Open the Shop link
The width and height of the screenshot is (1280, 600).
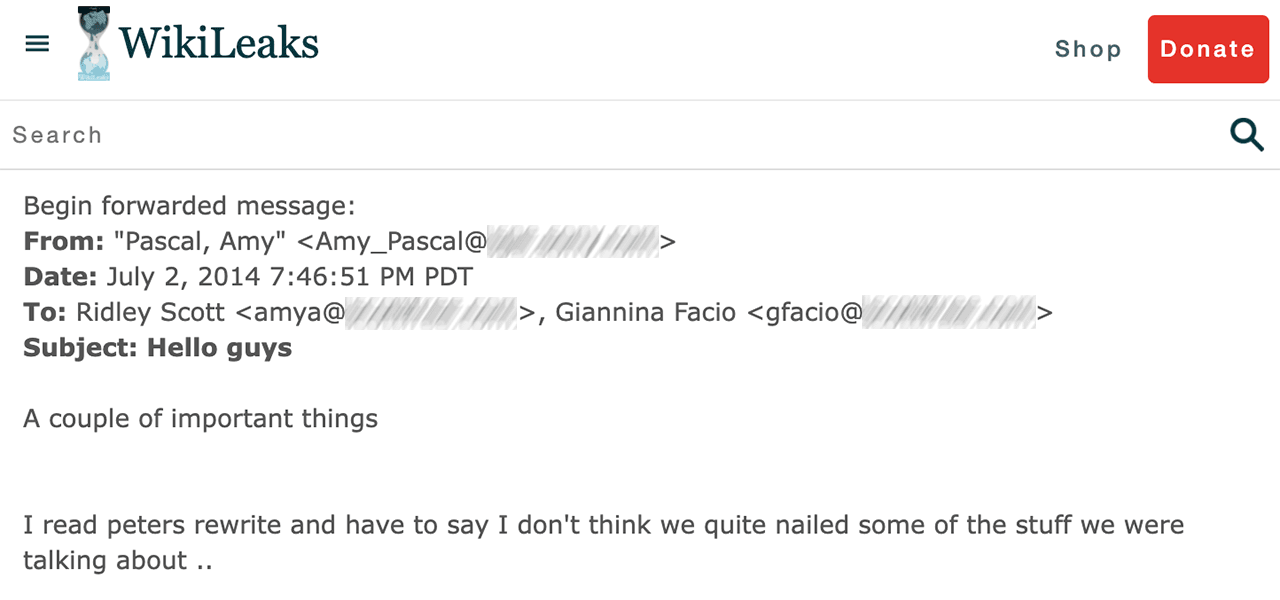1088,49
